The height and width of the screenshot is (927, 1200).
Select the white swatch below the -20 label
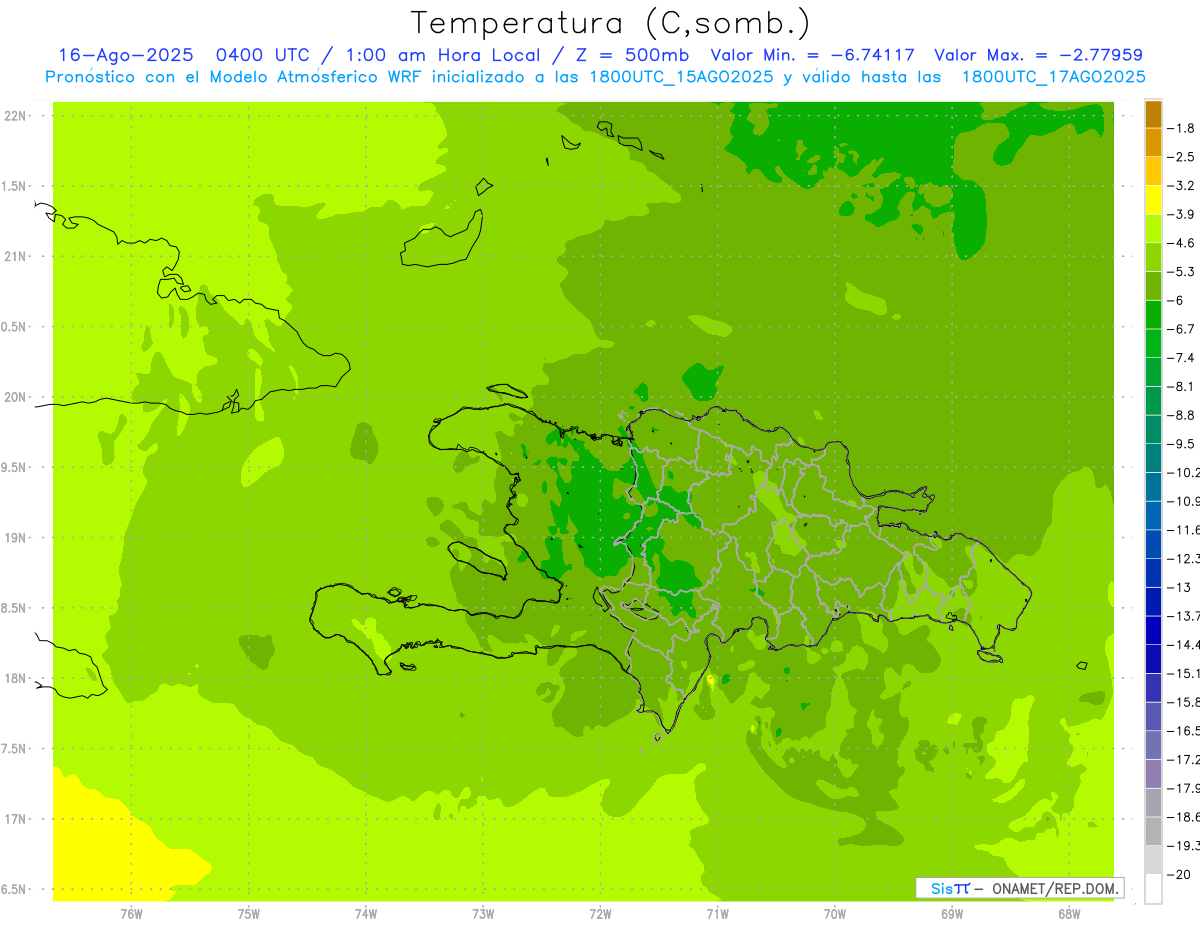coord(1153,888)
